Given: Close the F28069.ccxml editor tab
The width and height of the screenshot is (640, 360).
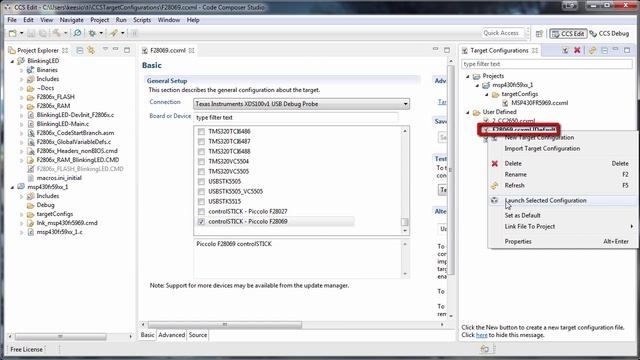Looking at the screenshot, I should (191, 50).
